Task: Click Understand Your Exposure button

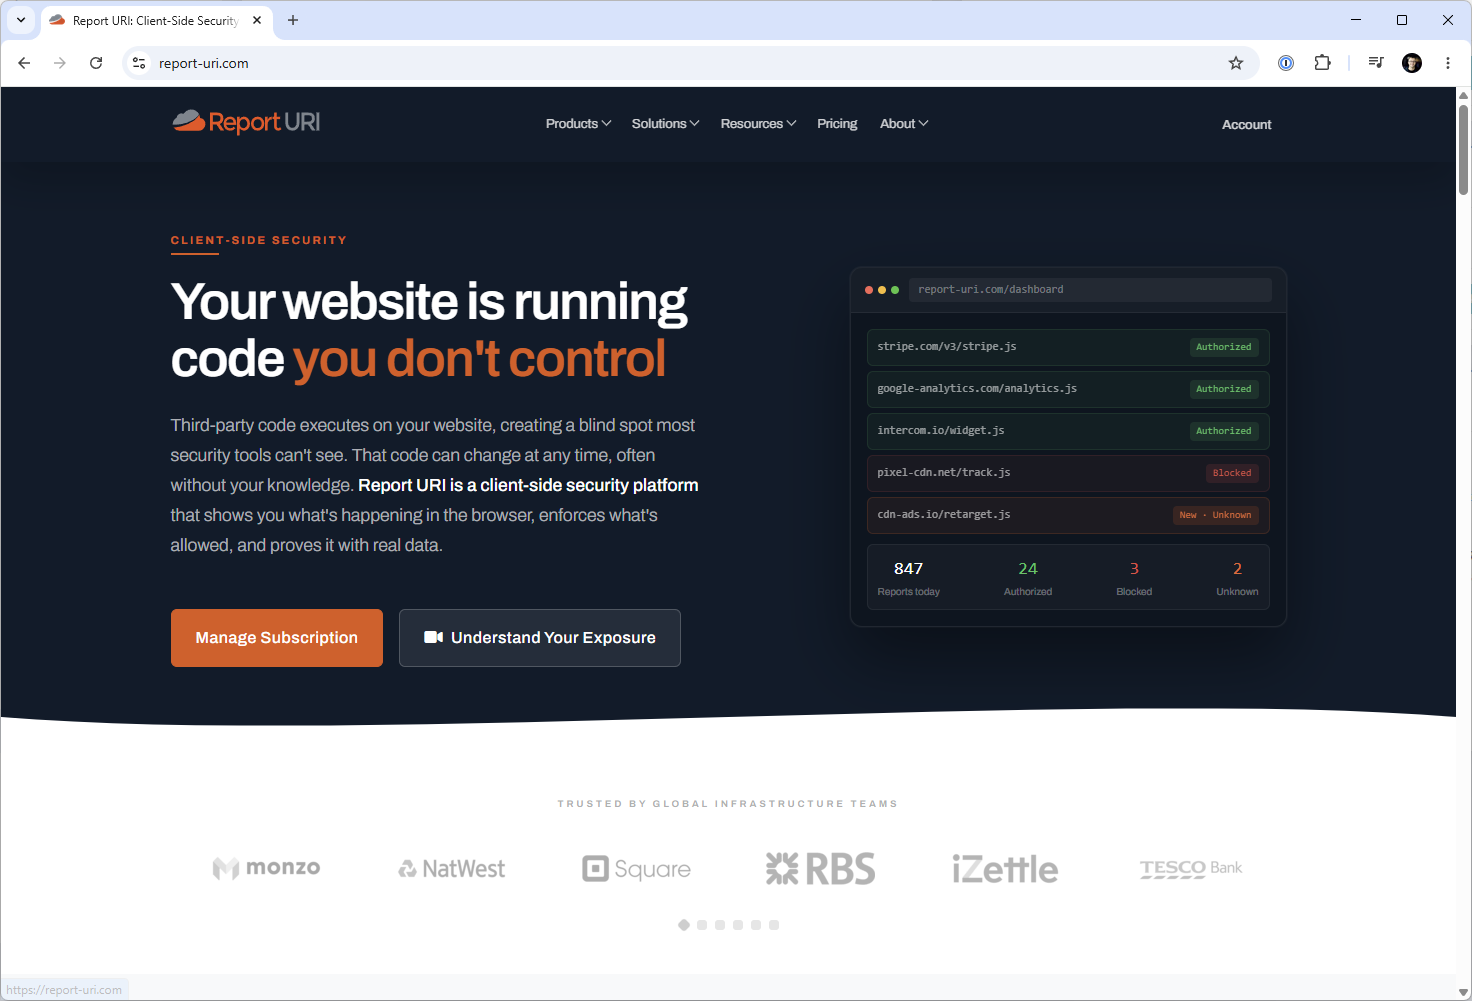Action: click(540, 638)
